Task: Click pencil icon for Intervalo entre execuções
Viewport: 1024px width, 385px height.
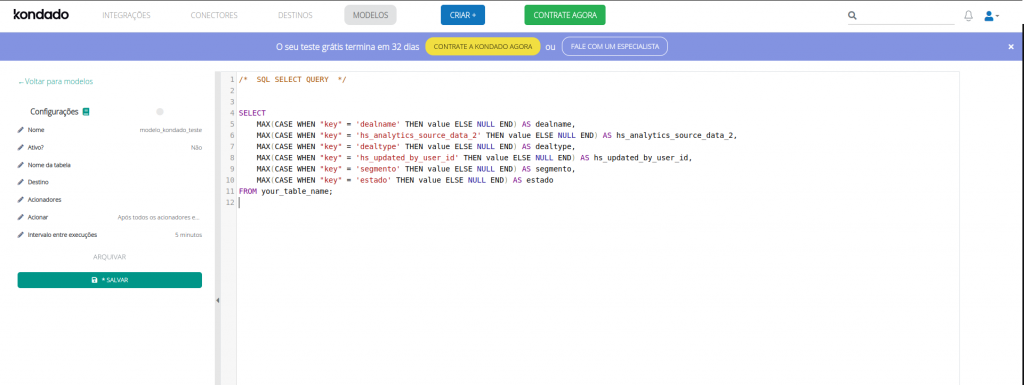Action: coord(21,234)
